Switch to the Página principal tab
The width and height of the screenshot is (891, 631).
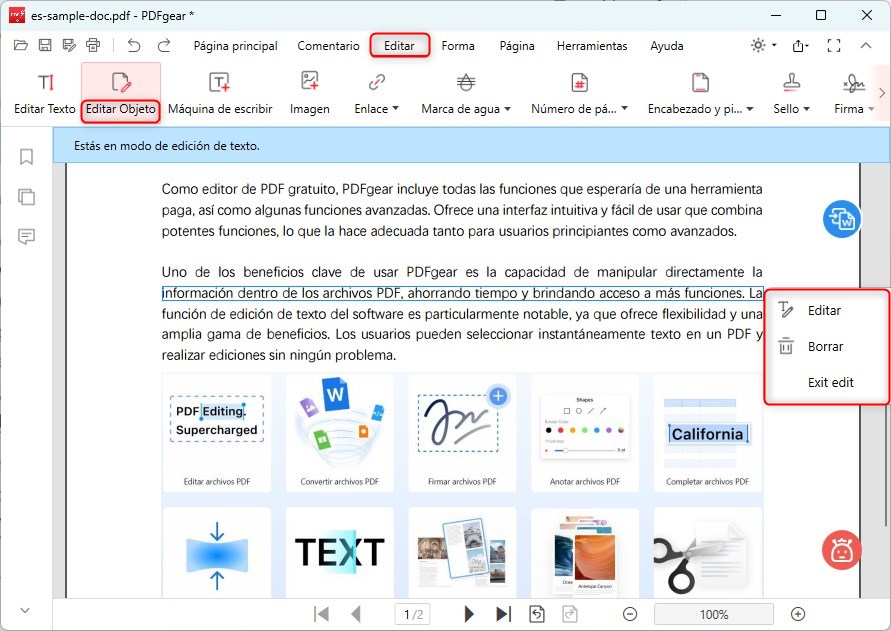click(235, 45)
